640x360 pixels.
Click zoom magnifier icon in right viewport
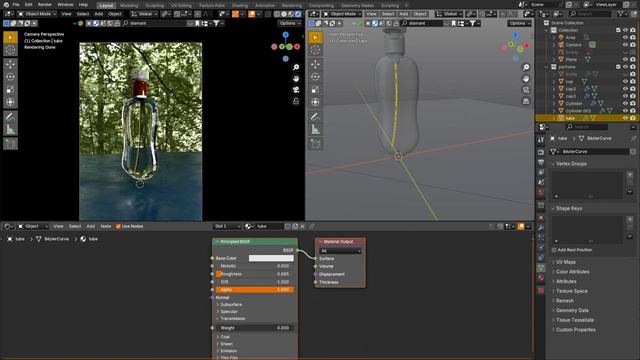526,67
